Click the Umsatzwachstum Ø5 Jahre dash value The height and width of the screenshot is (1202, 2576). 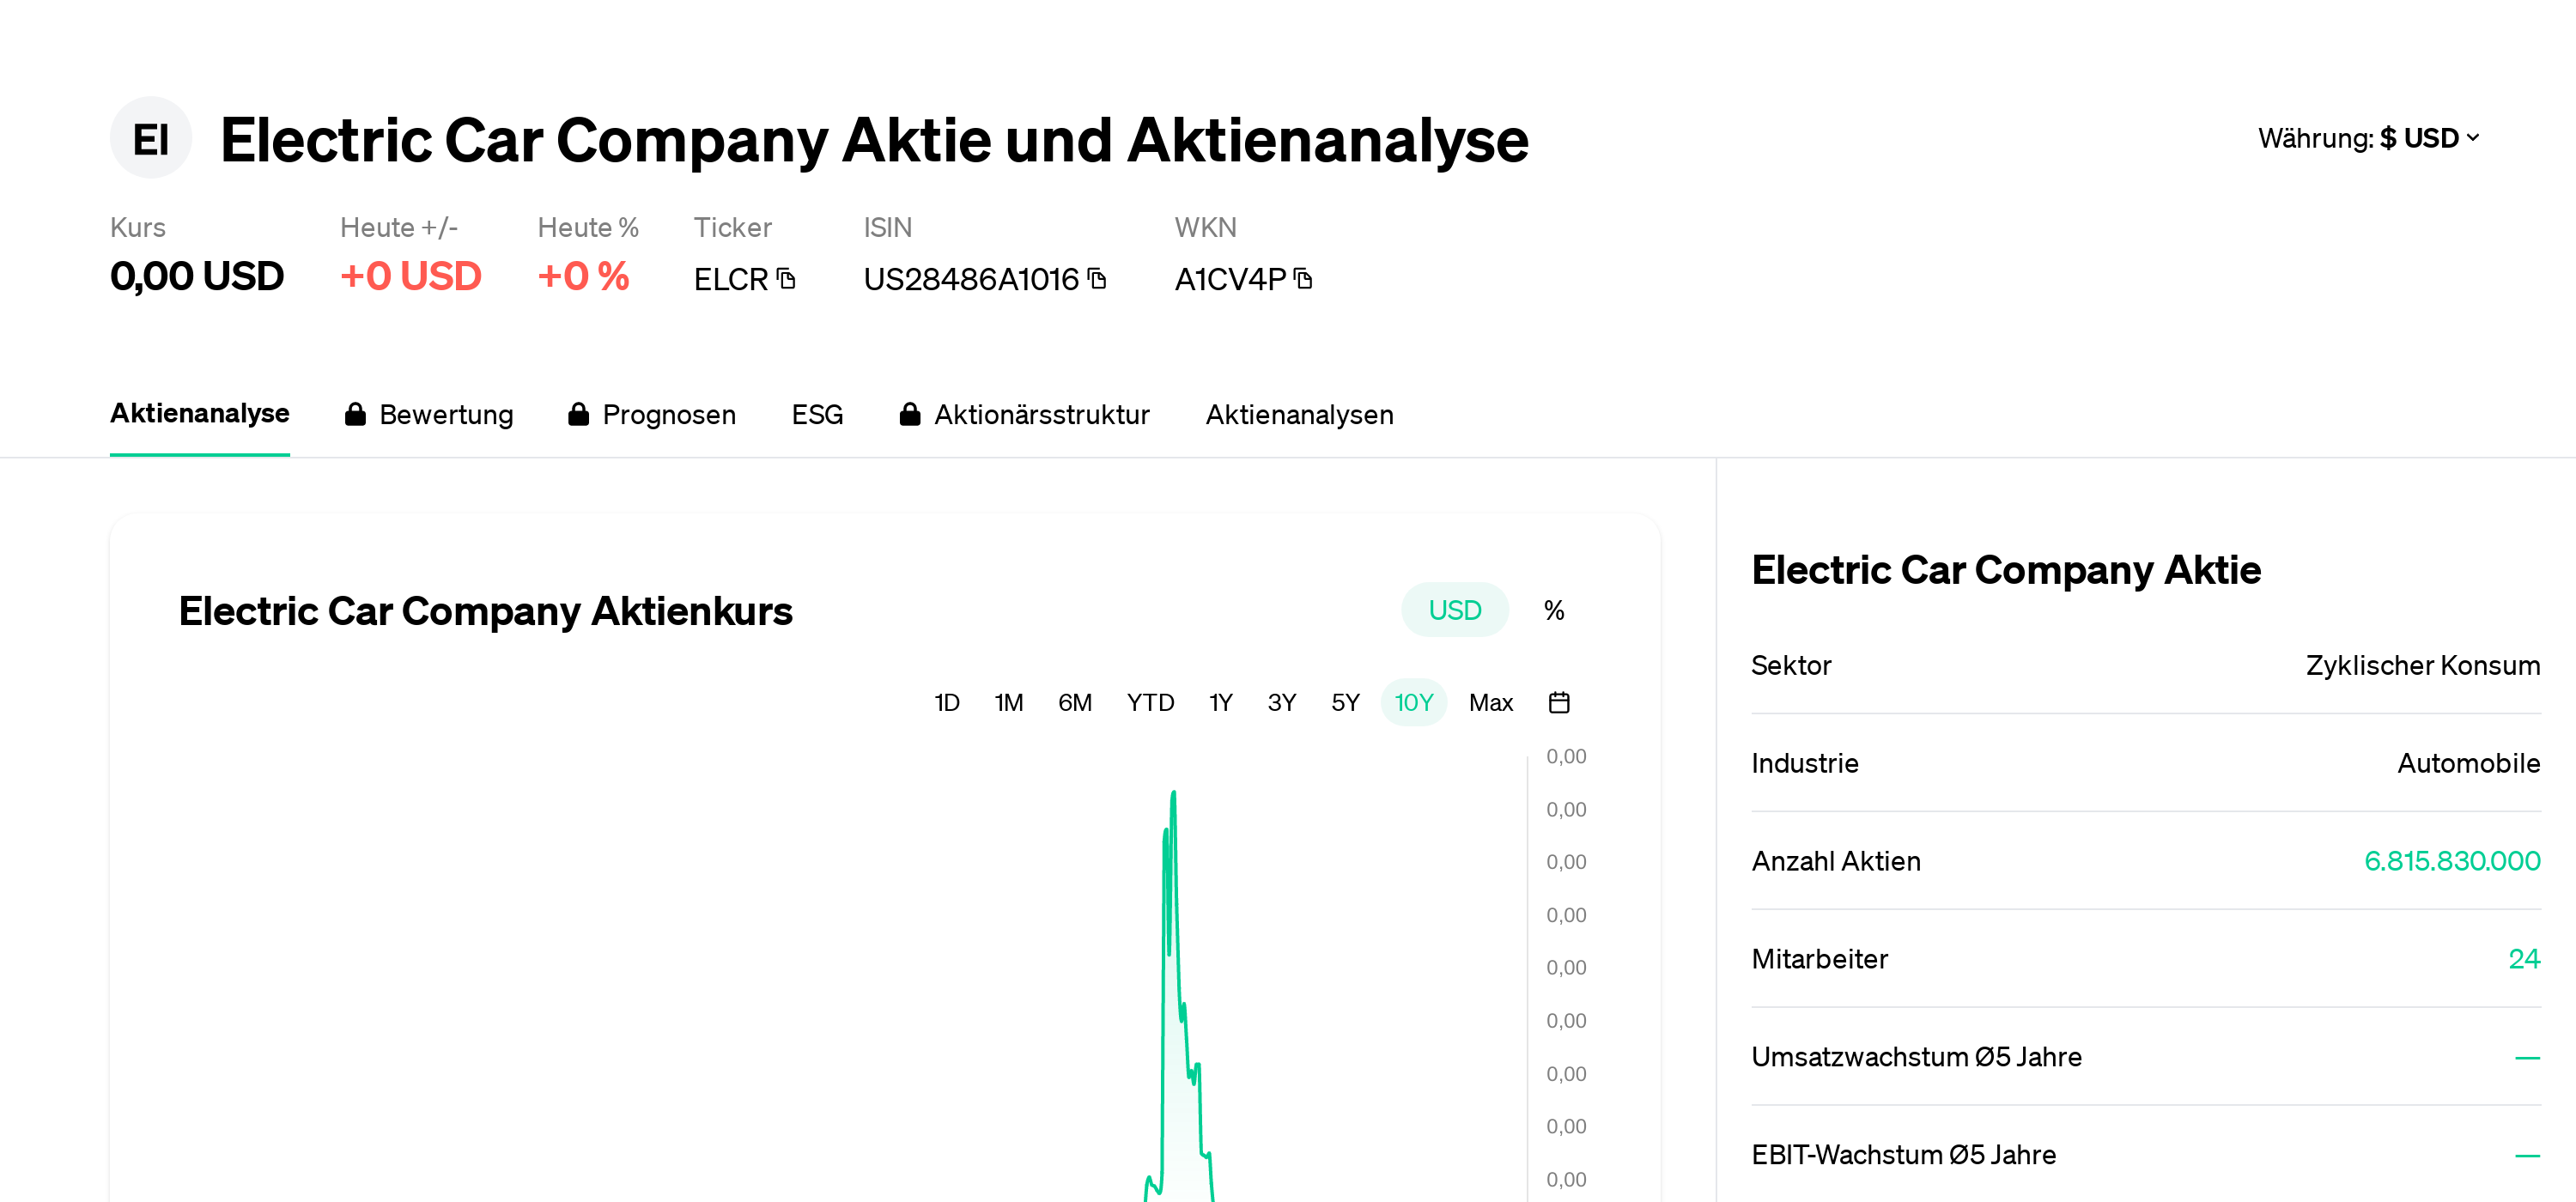click(x=2527, y=1057)
